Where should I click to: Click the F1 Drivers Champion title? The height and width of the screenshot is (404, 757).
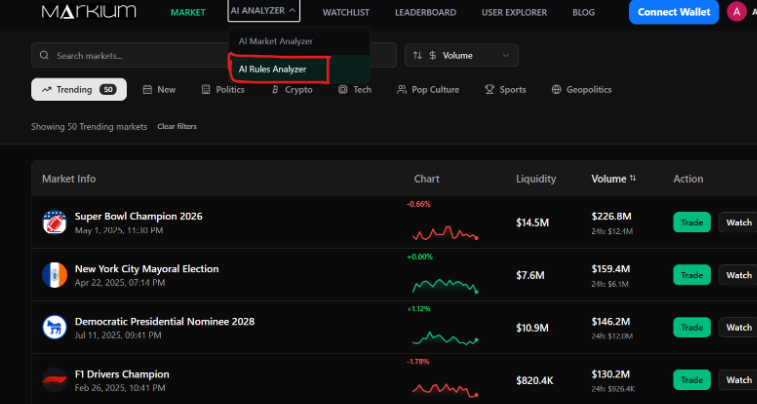[x=122, y=374]
